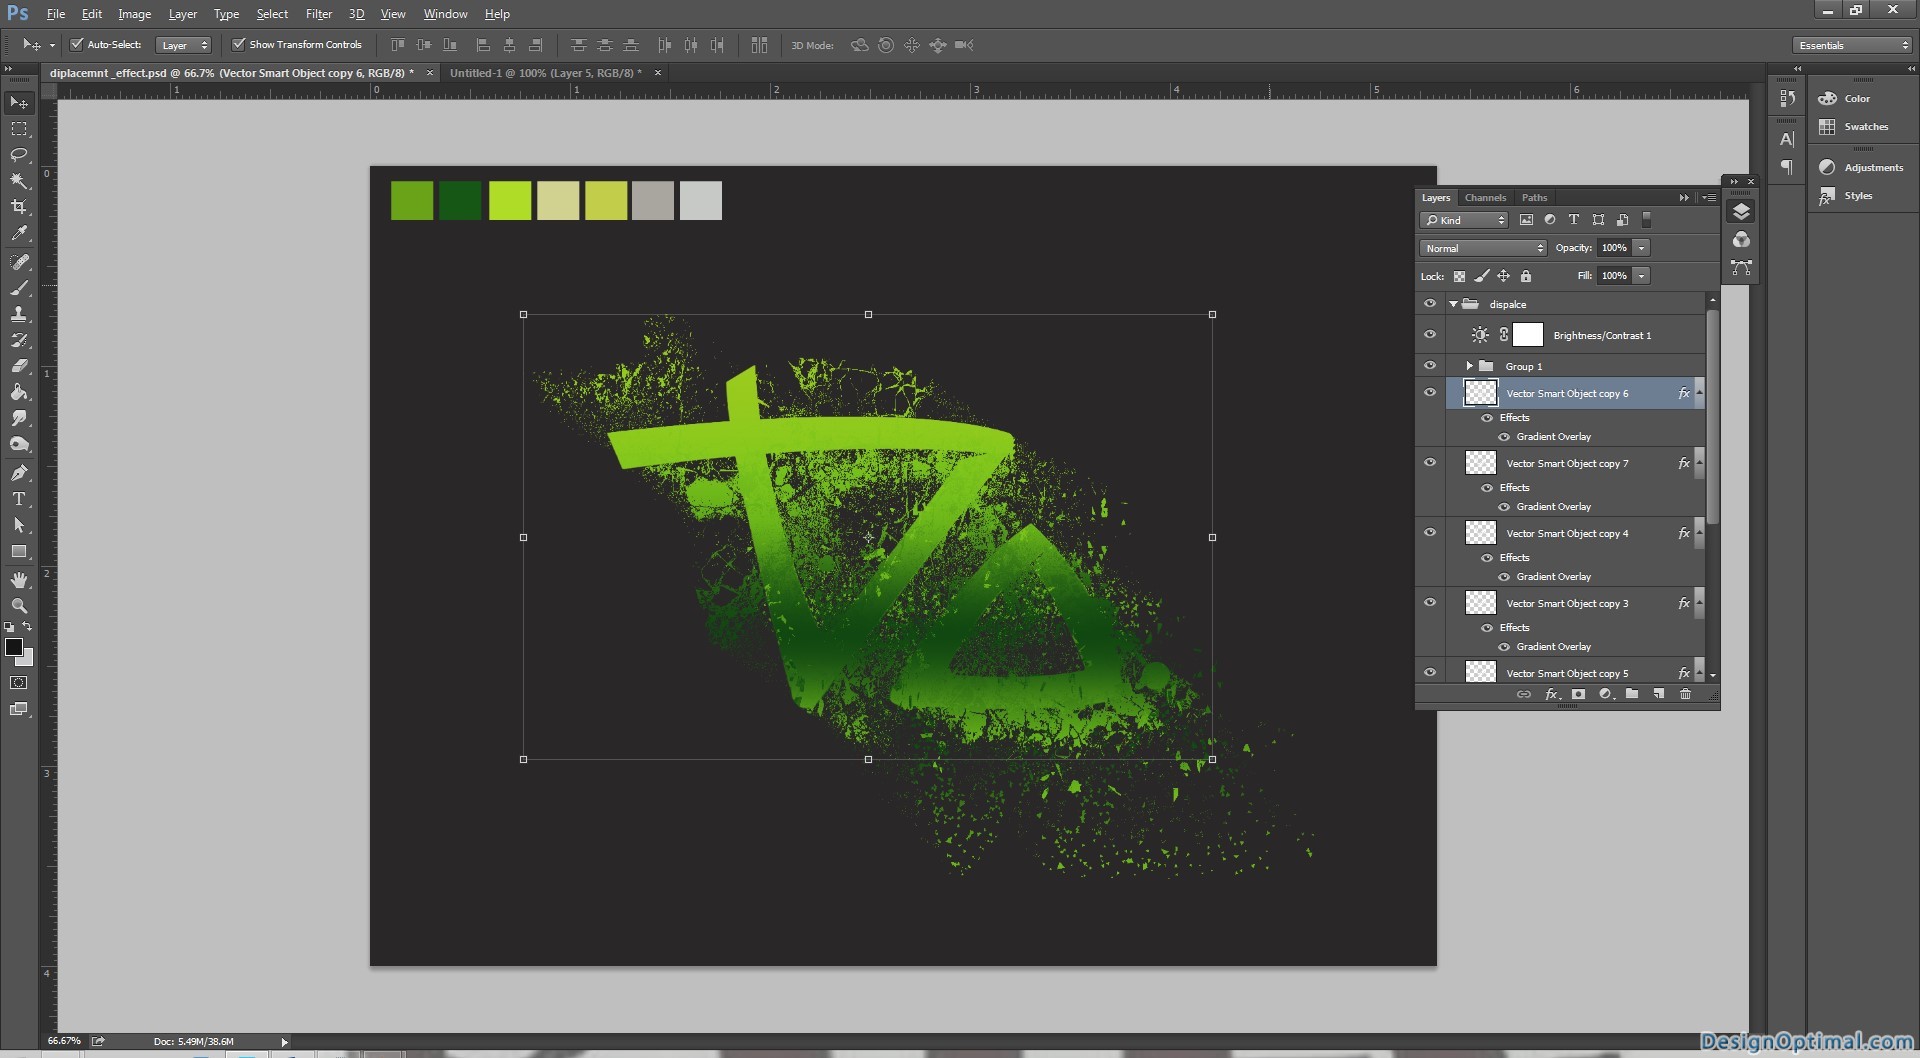Select the Magic Wand tool
Viewport: 1920px width, 1058px height.
19,181
